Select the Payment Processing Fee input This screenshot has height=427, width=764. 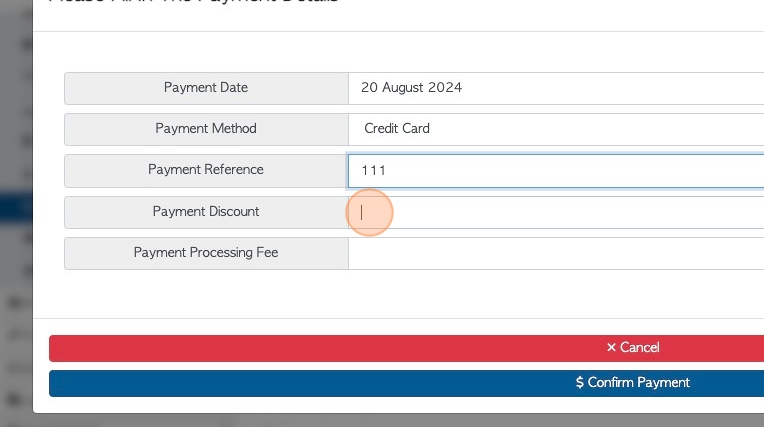pos(556,253)
